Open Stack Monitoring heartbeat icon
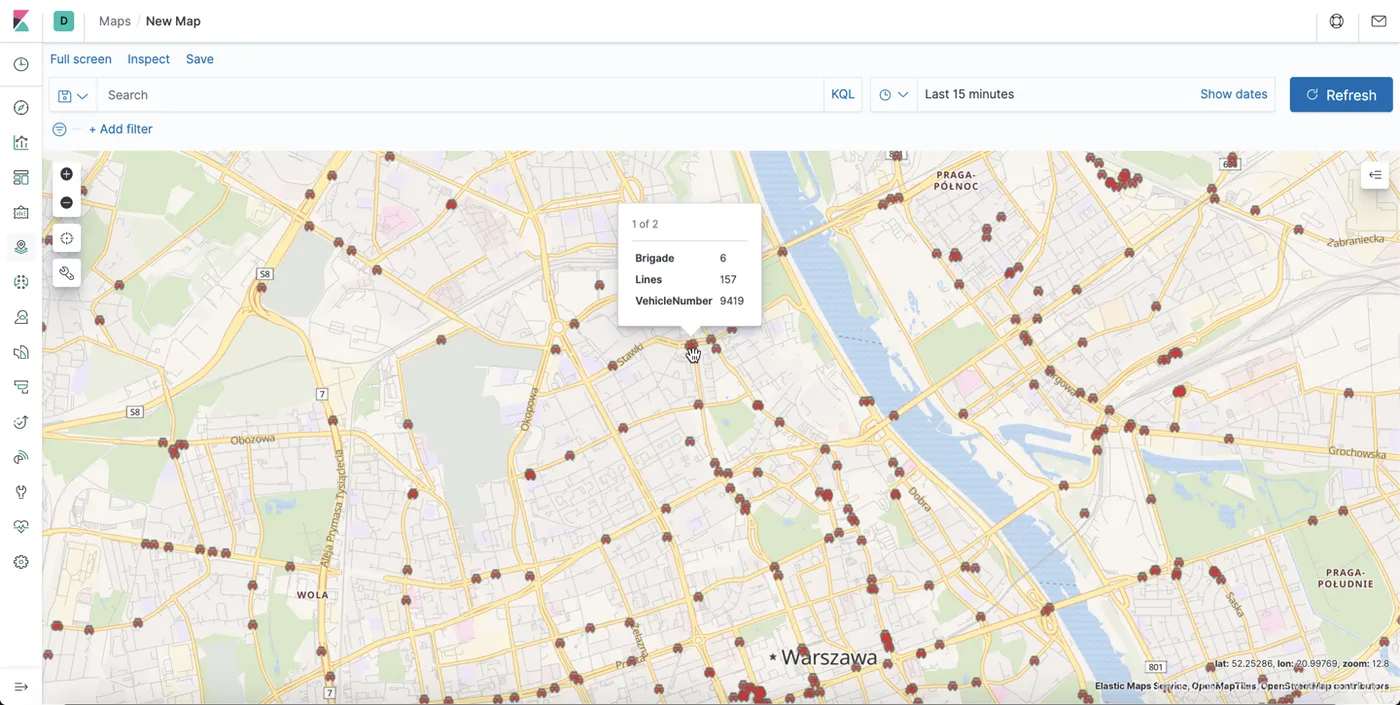This screenshot has width=1400, height=705. [x=21, y=527]
